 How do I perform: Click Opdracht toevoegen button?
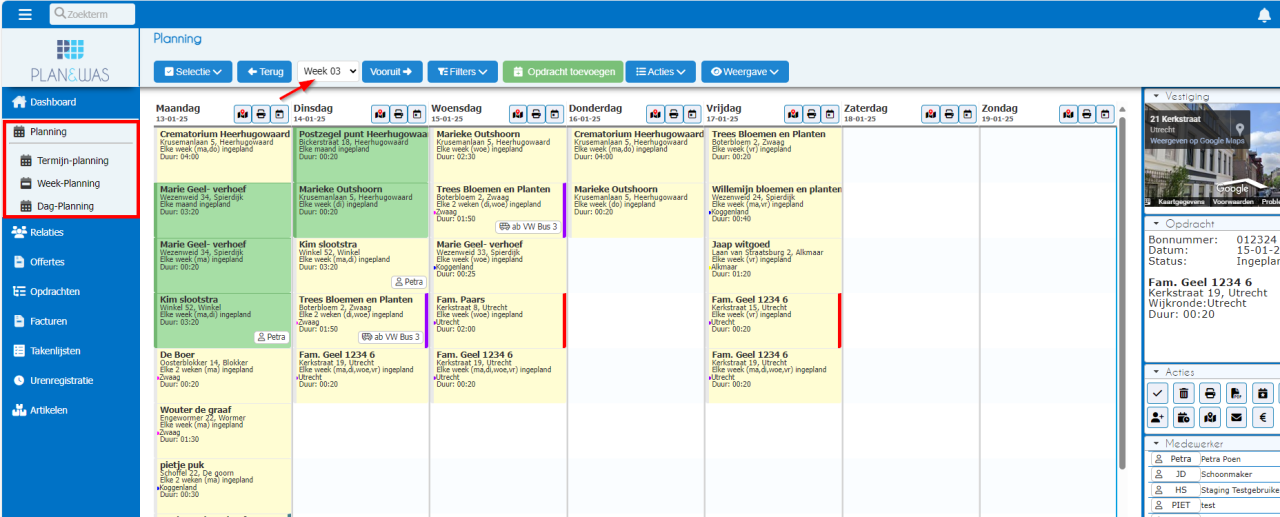coord(562,72)
